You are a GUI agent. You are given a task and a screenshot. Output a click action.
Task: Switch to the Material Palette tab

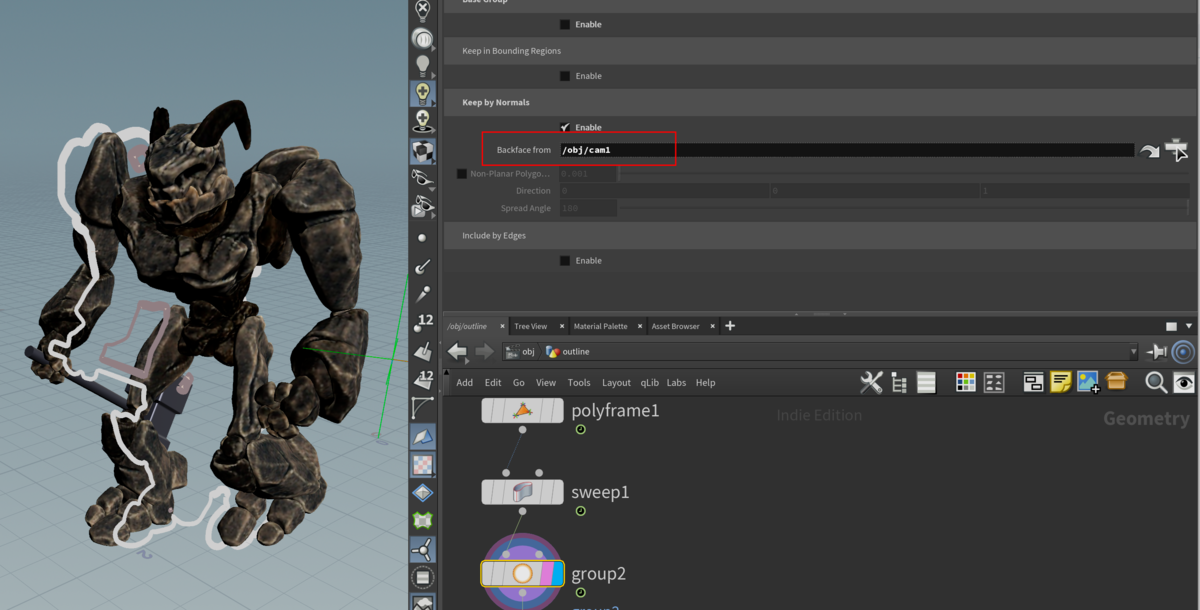600,326
